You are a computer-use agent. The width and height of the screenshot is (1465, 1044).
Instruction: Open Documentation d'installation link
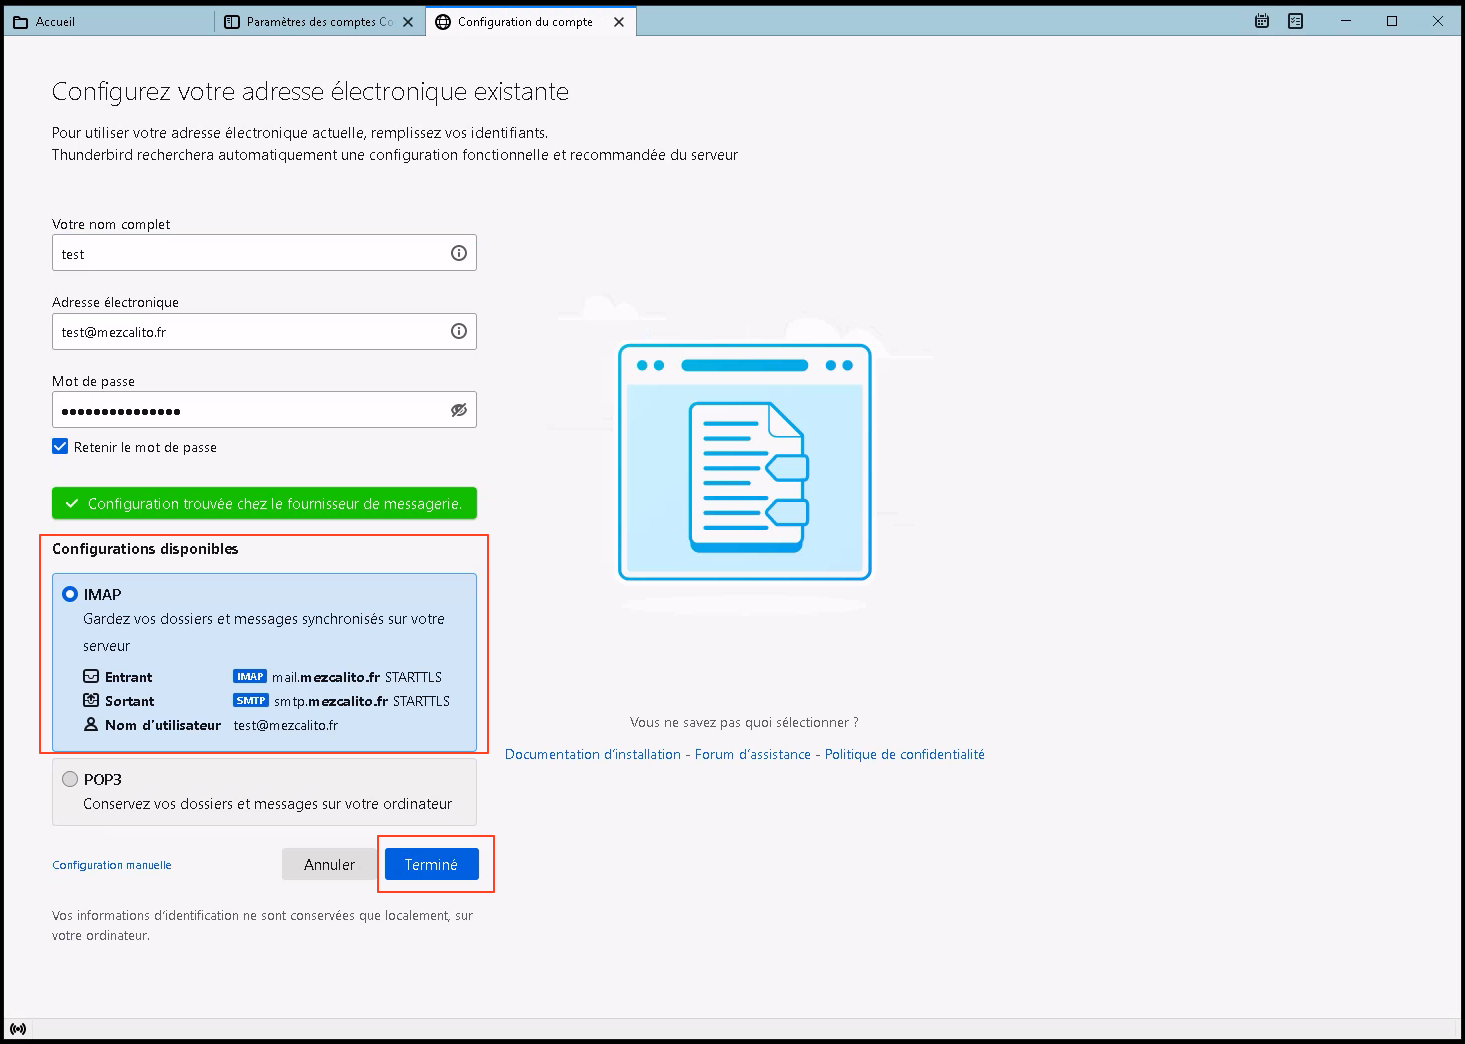[x=592, y=754]
